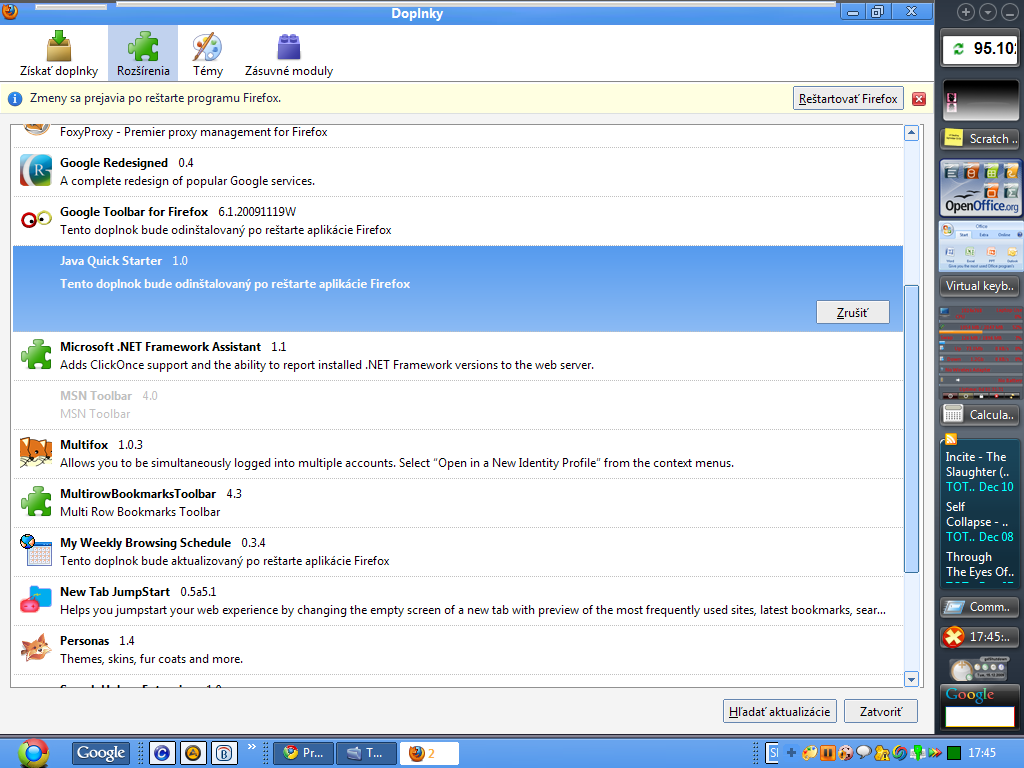Click the Multifox description text
This screenshot has width=1024, height=768.
pos(397,463)
